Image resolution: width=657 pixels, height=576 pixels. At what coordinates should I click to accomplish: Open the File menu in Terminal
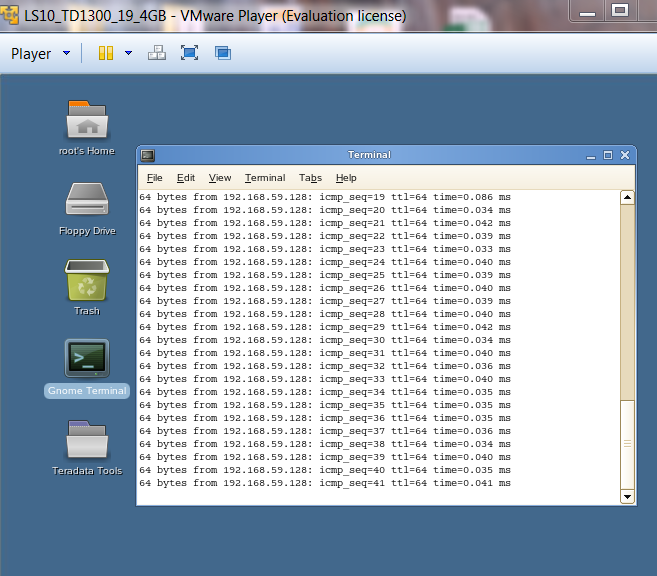pyautogui.click(x=154, y=178)
